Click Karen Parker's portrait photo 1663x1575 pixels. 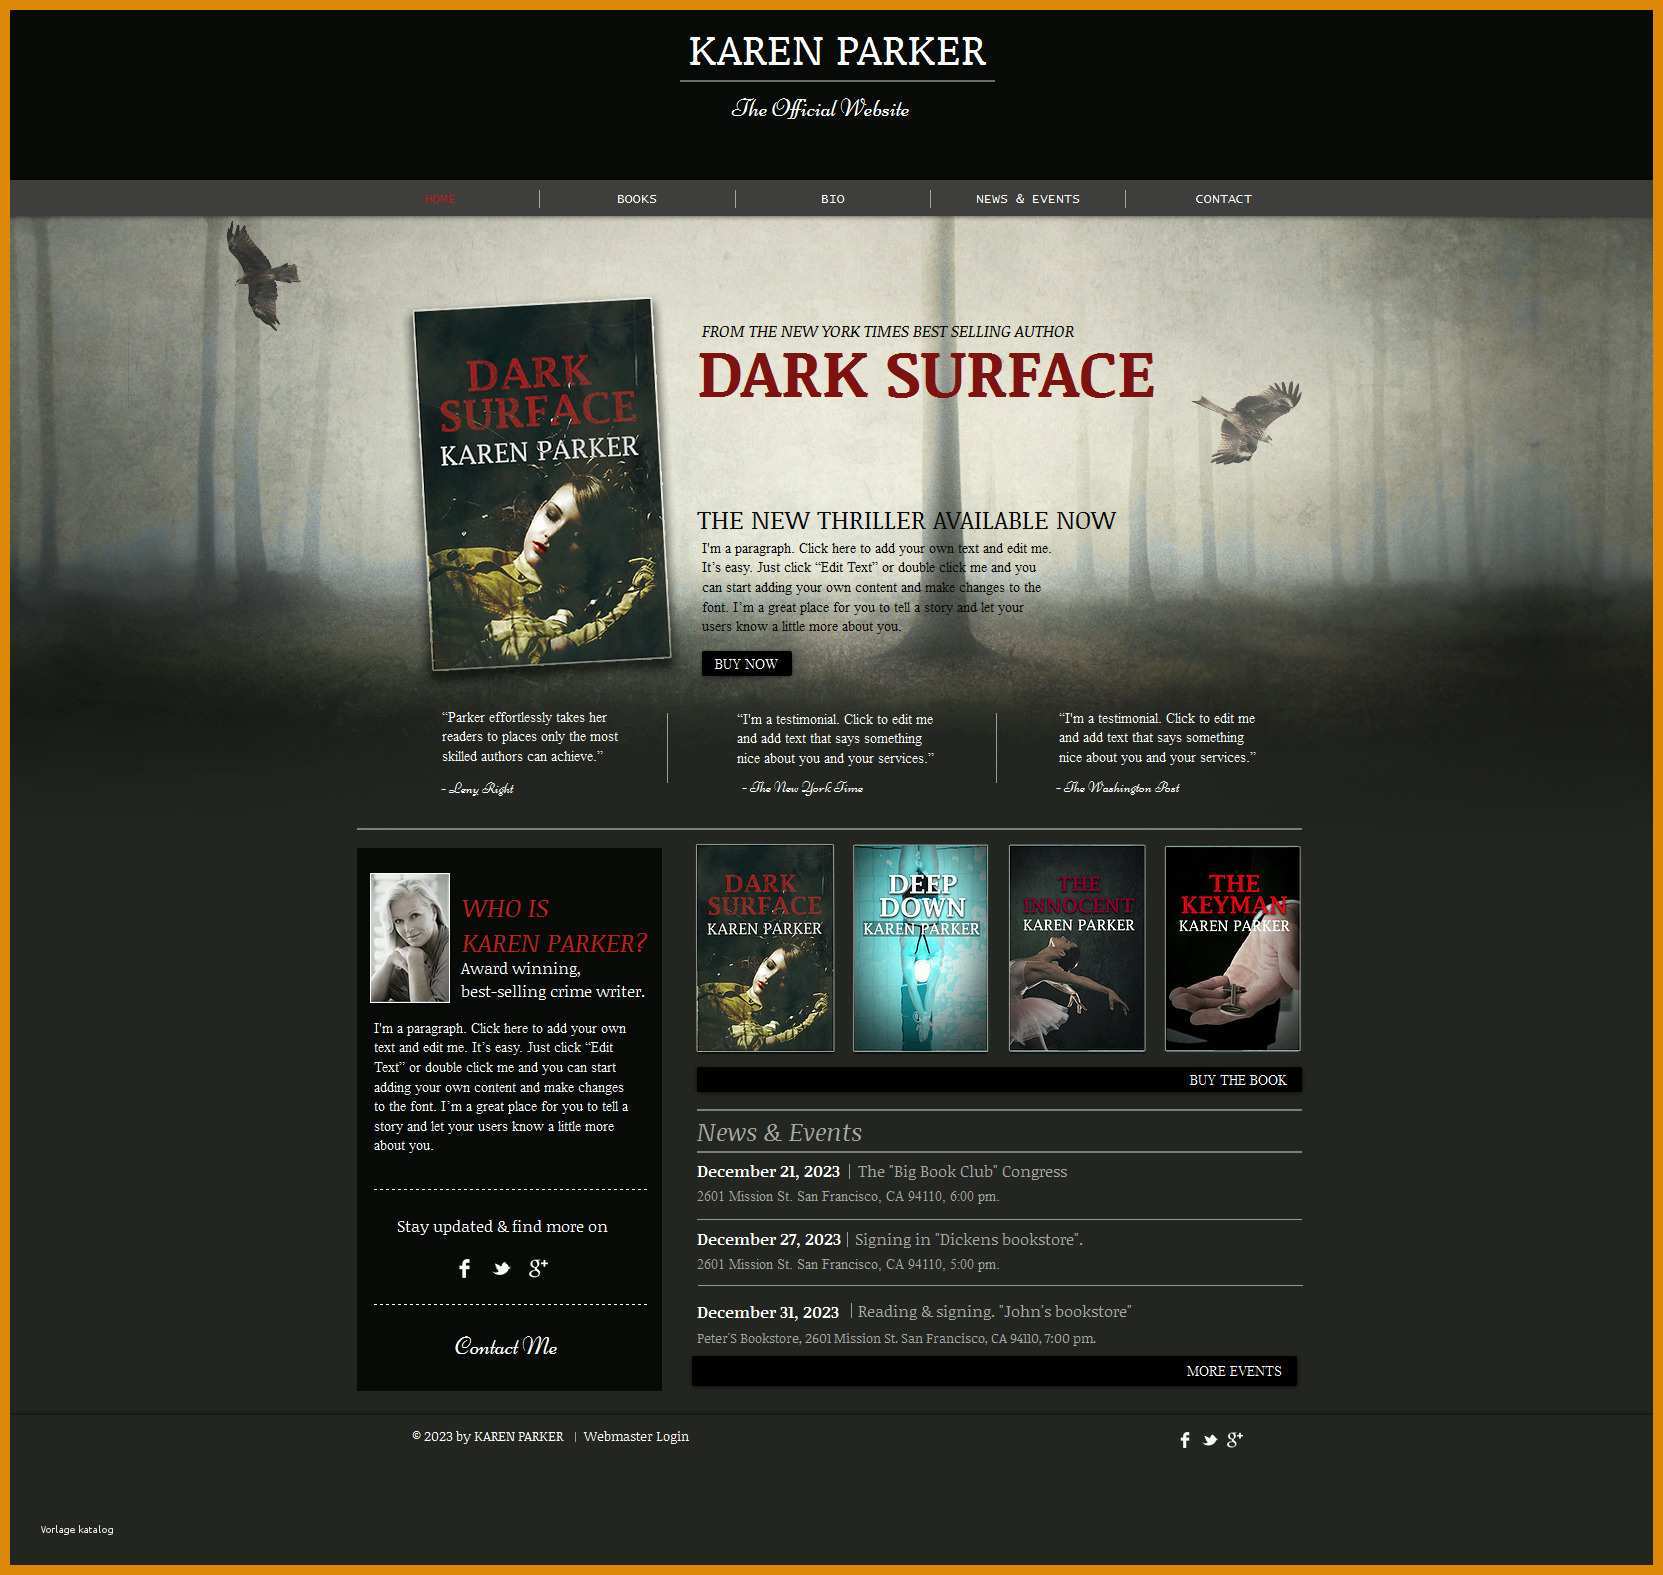[410, 938]
